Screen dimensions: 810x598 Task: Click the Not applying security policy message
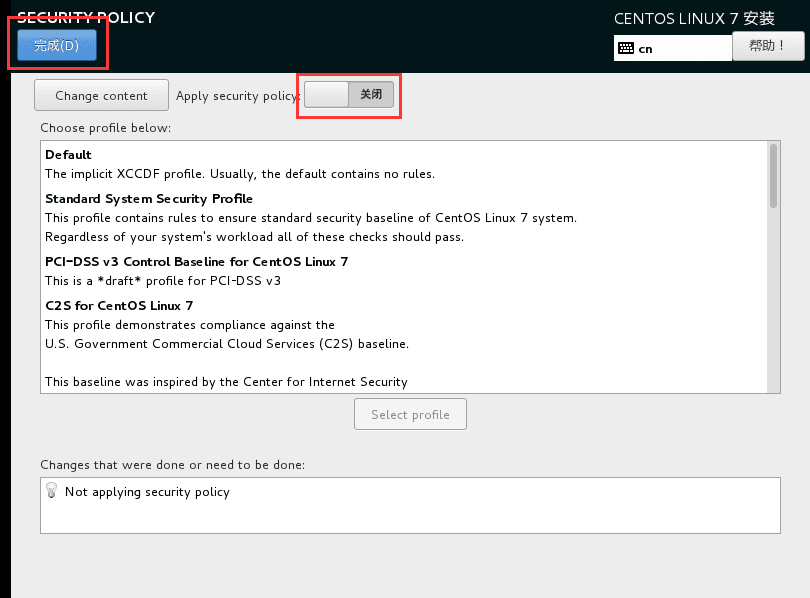click(147, 492)
